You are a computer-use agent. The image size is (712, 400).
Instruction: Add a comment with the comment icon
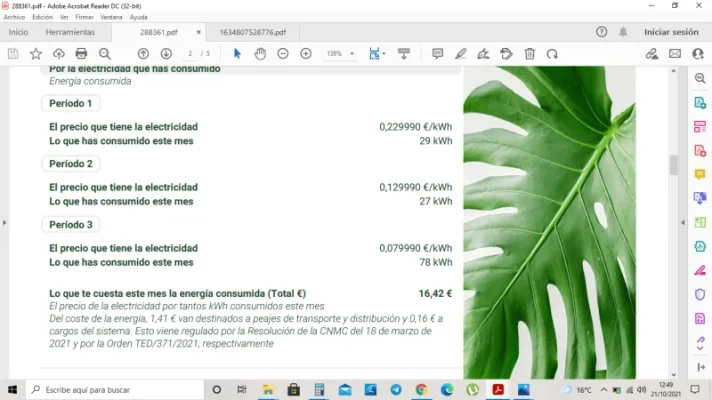(x=438, y=54)
